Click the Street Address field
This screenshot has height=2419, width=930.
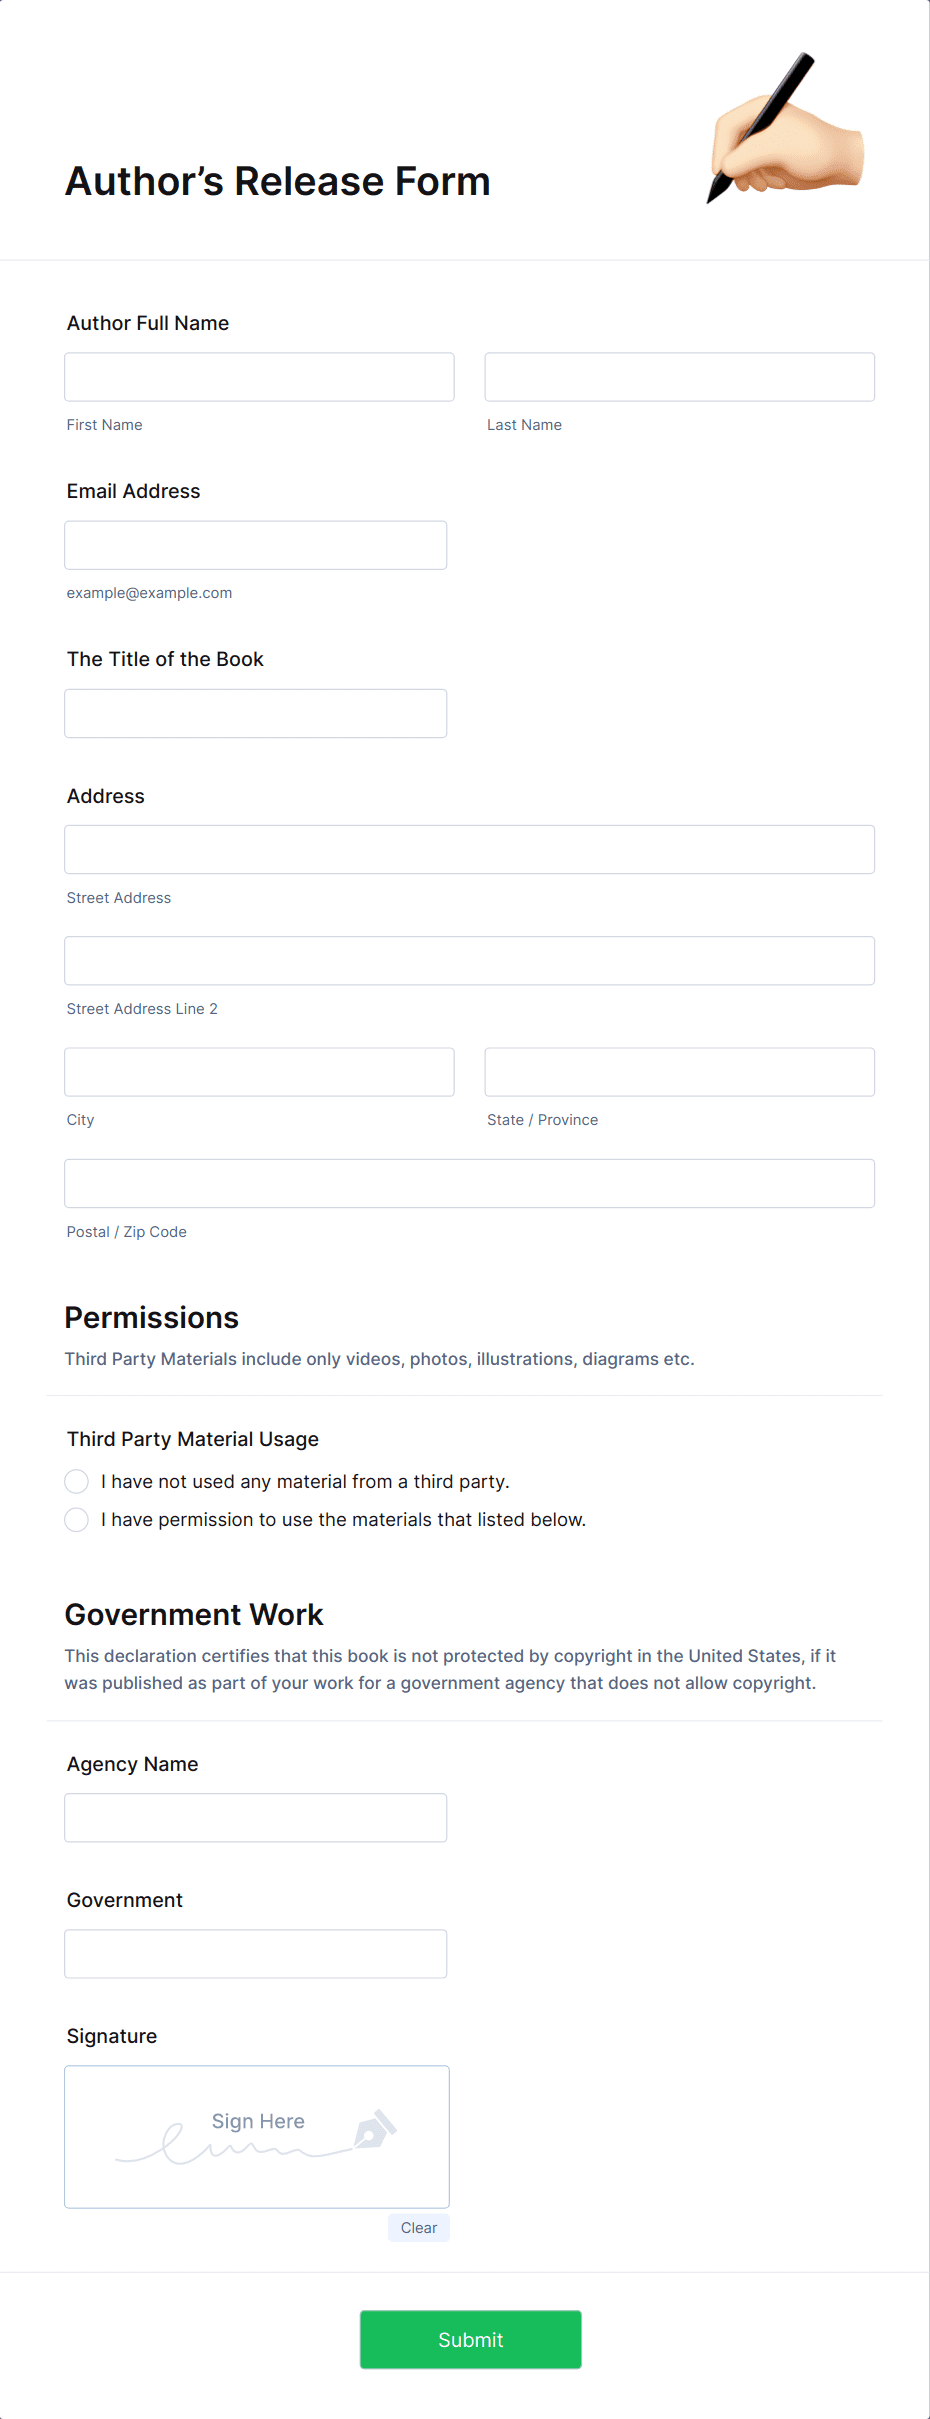point(469,849)
